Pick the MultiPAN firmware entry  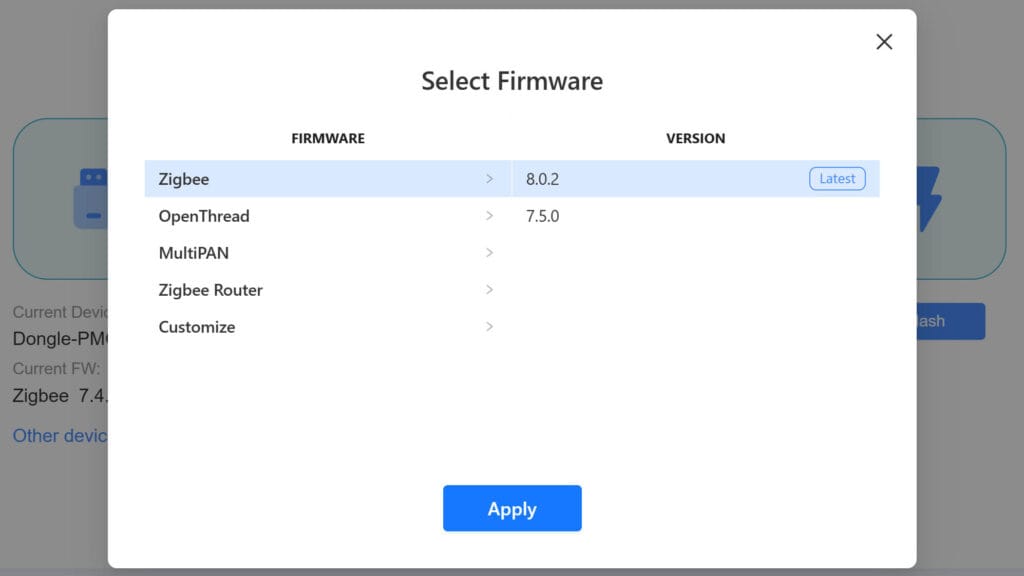194,253
